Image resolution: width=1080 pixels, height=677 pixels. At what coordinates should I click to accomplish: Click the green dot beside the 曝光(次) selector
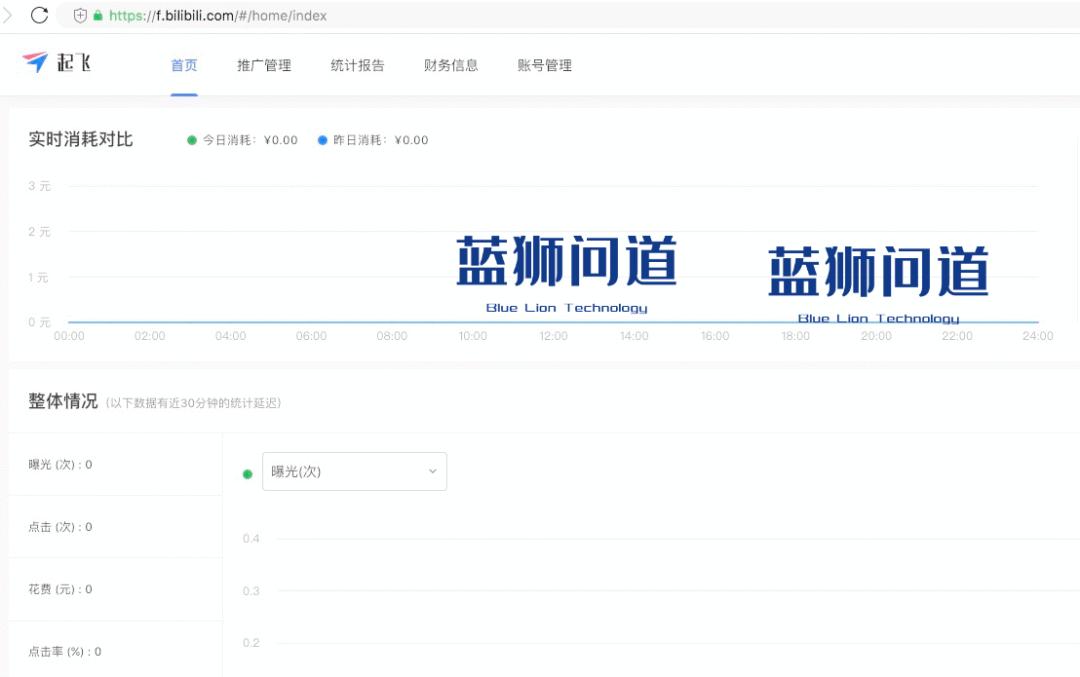tap(247, 473)
